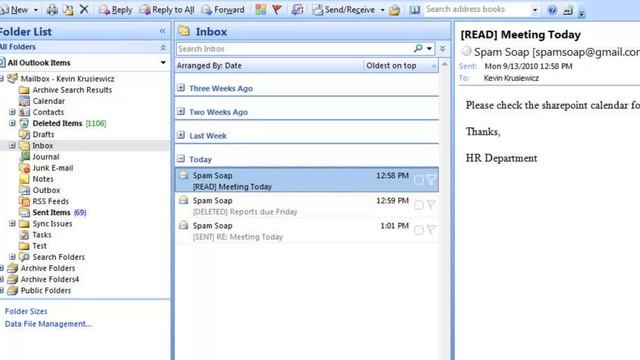The image size is (640, 360).
Task: Click Send/Receive
Action: tap(344, 9)
